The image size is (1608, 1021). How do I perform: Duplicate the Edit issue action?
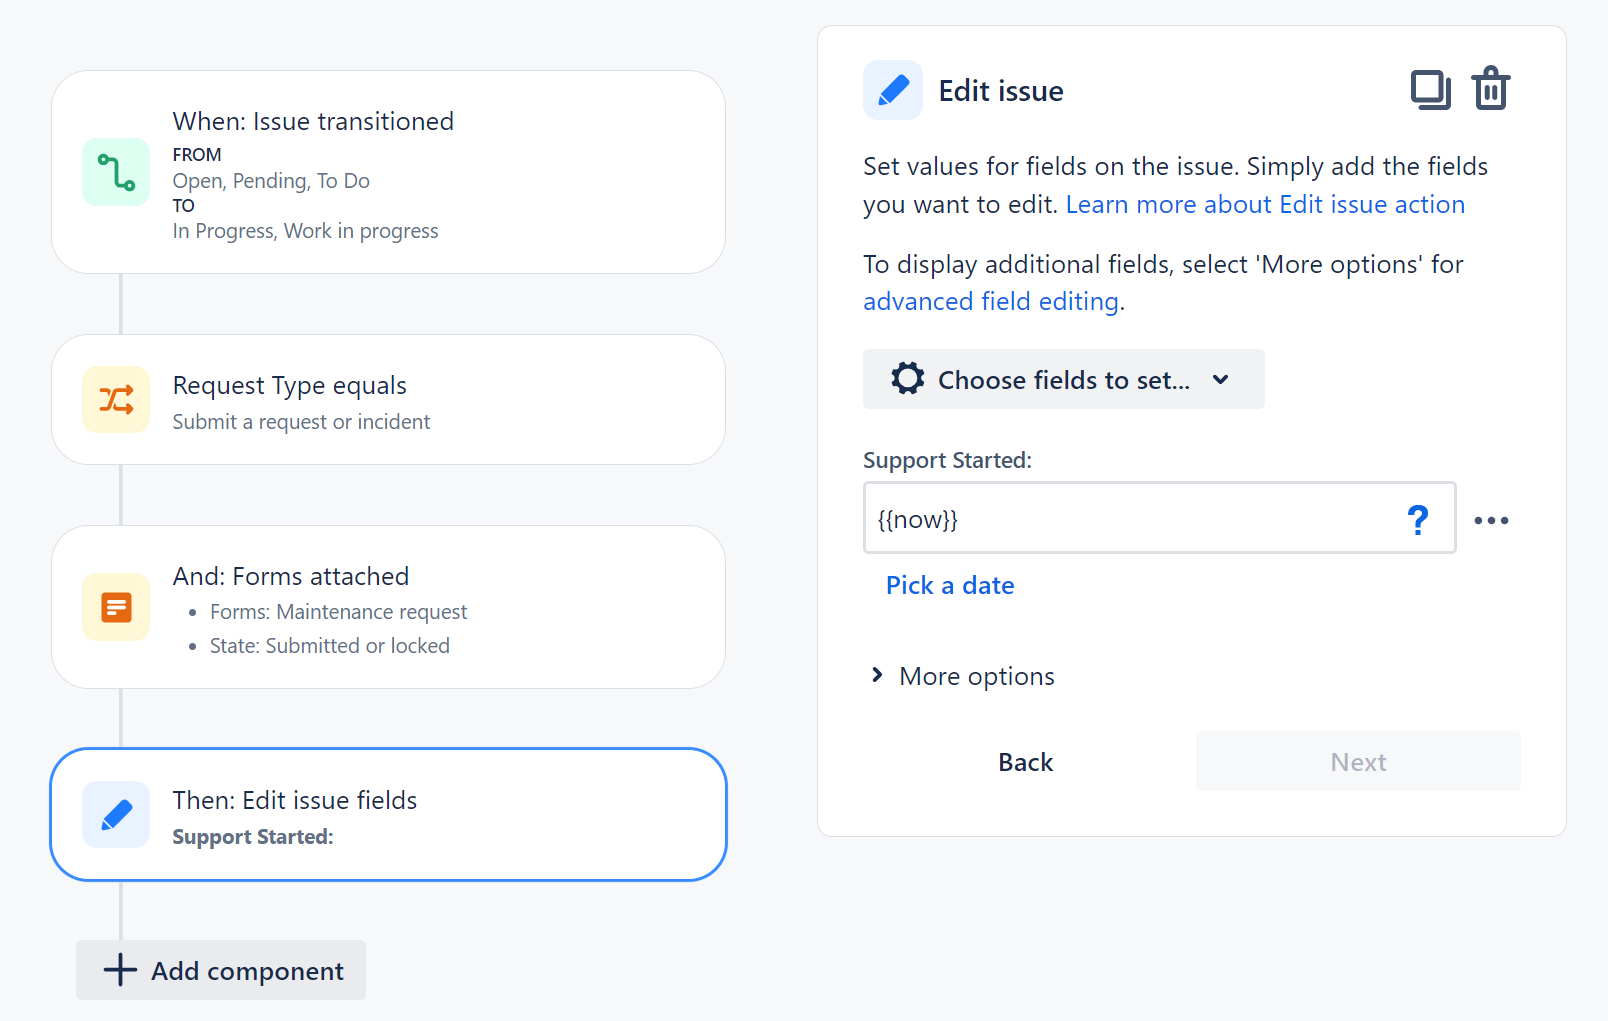(x=1431, y=88)
